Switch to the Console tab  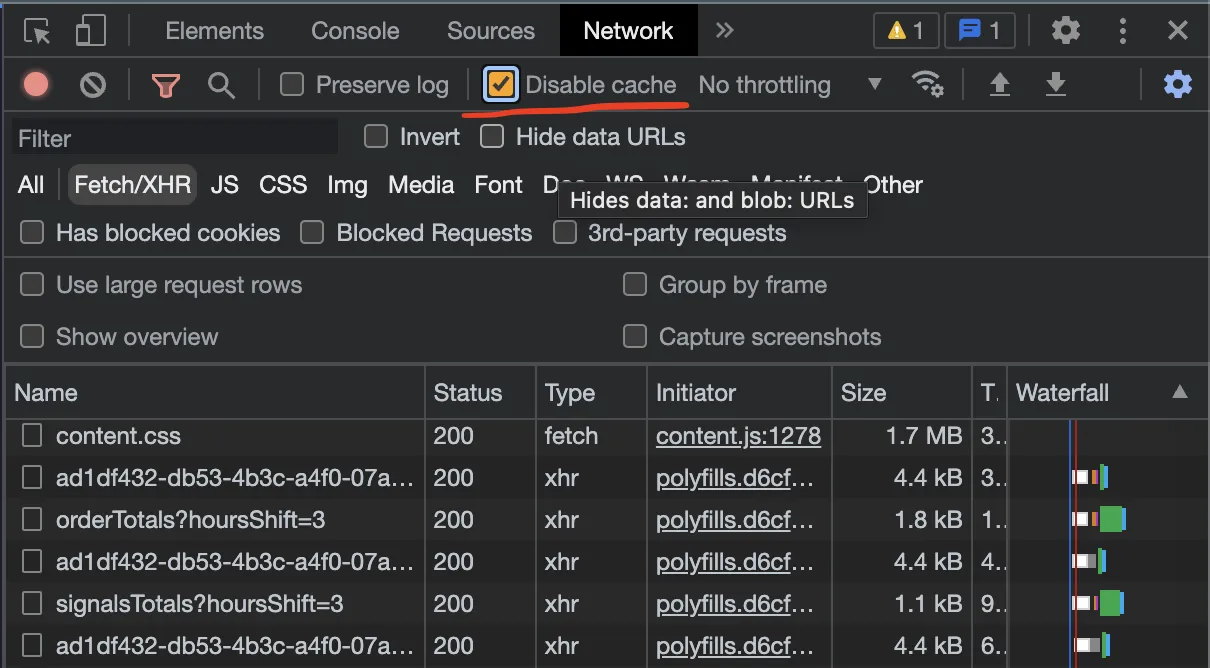[x=355, y=31]
